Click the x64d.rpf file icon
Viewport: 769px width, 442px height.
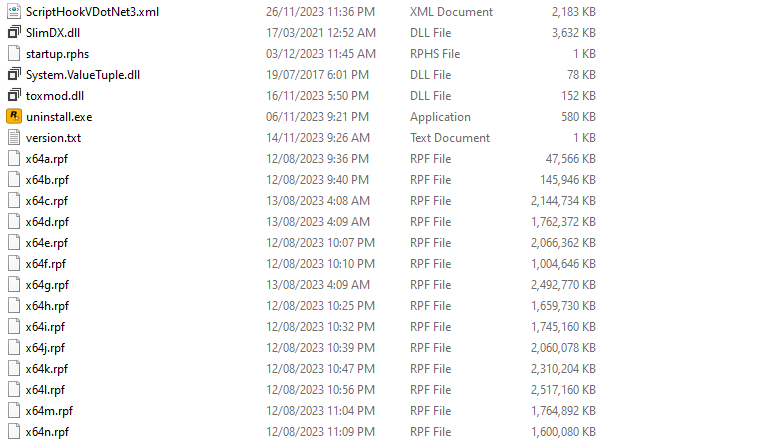(14, 222)
